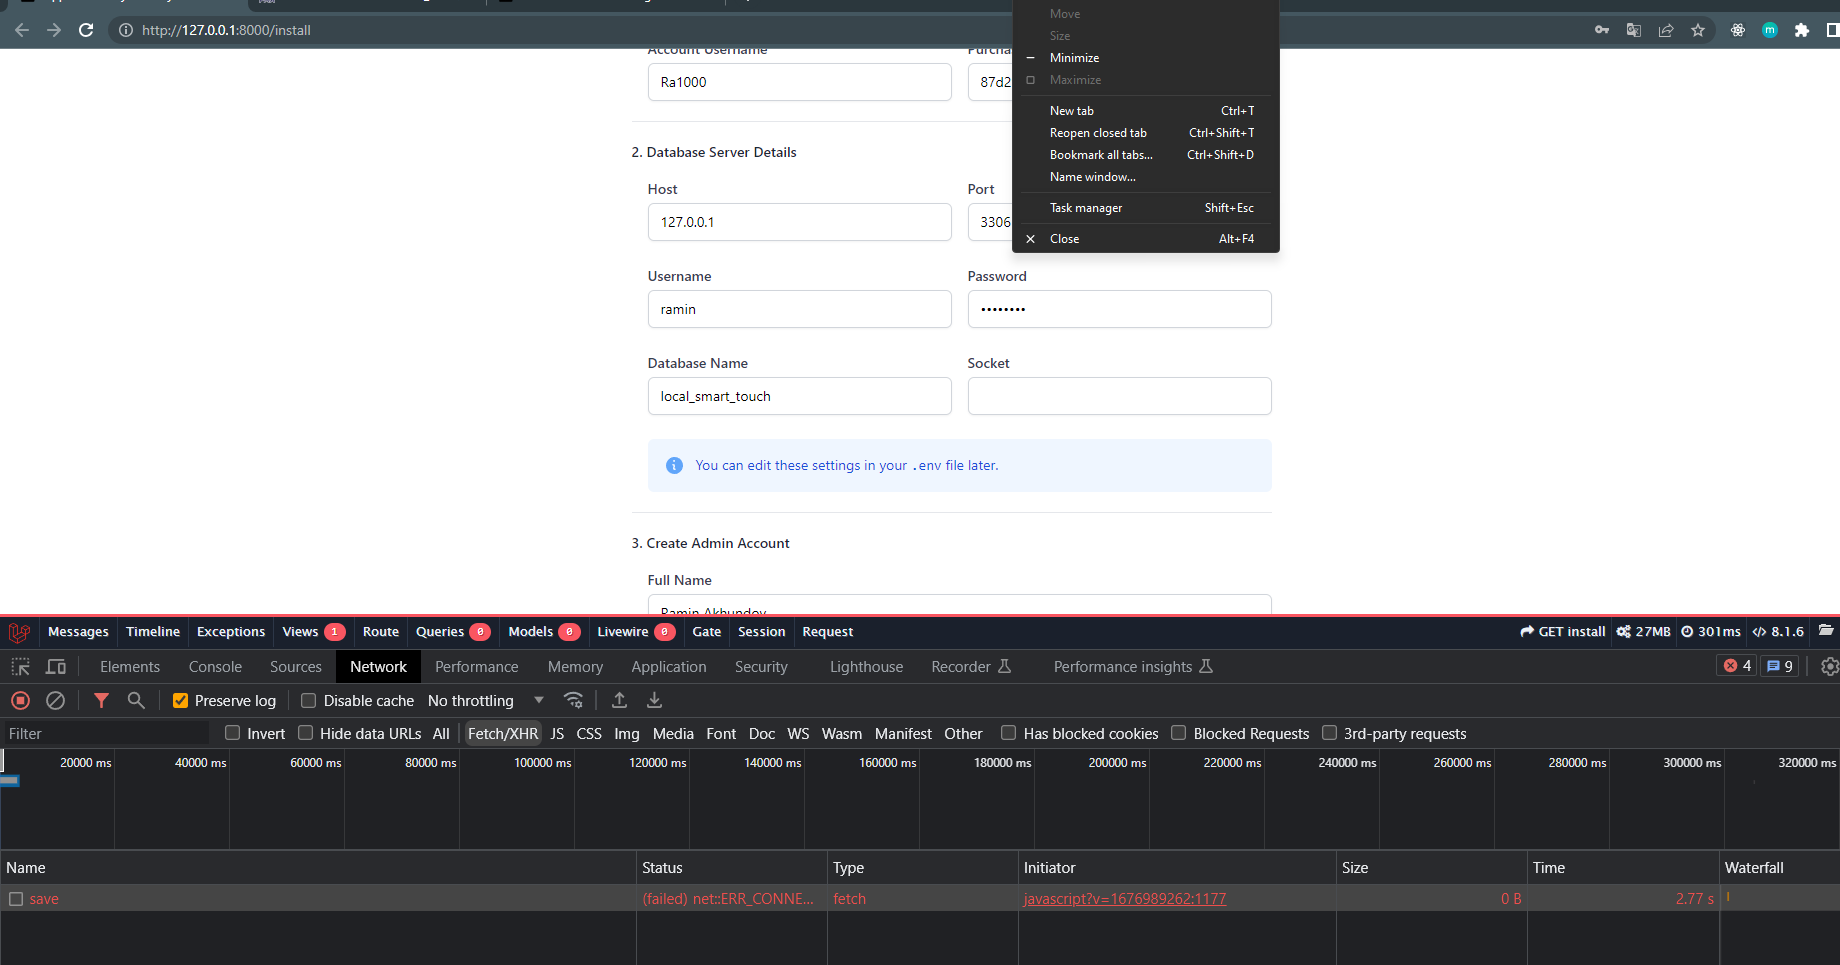Click the export HAR download icon
This screenshot has width=1840, height=965.
click(654, 701)
